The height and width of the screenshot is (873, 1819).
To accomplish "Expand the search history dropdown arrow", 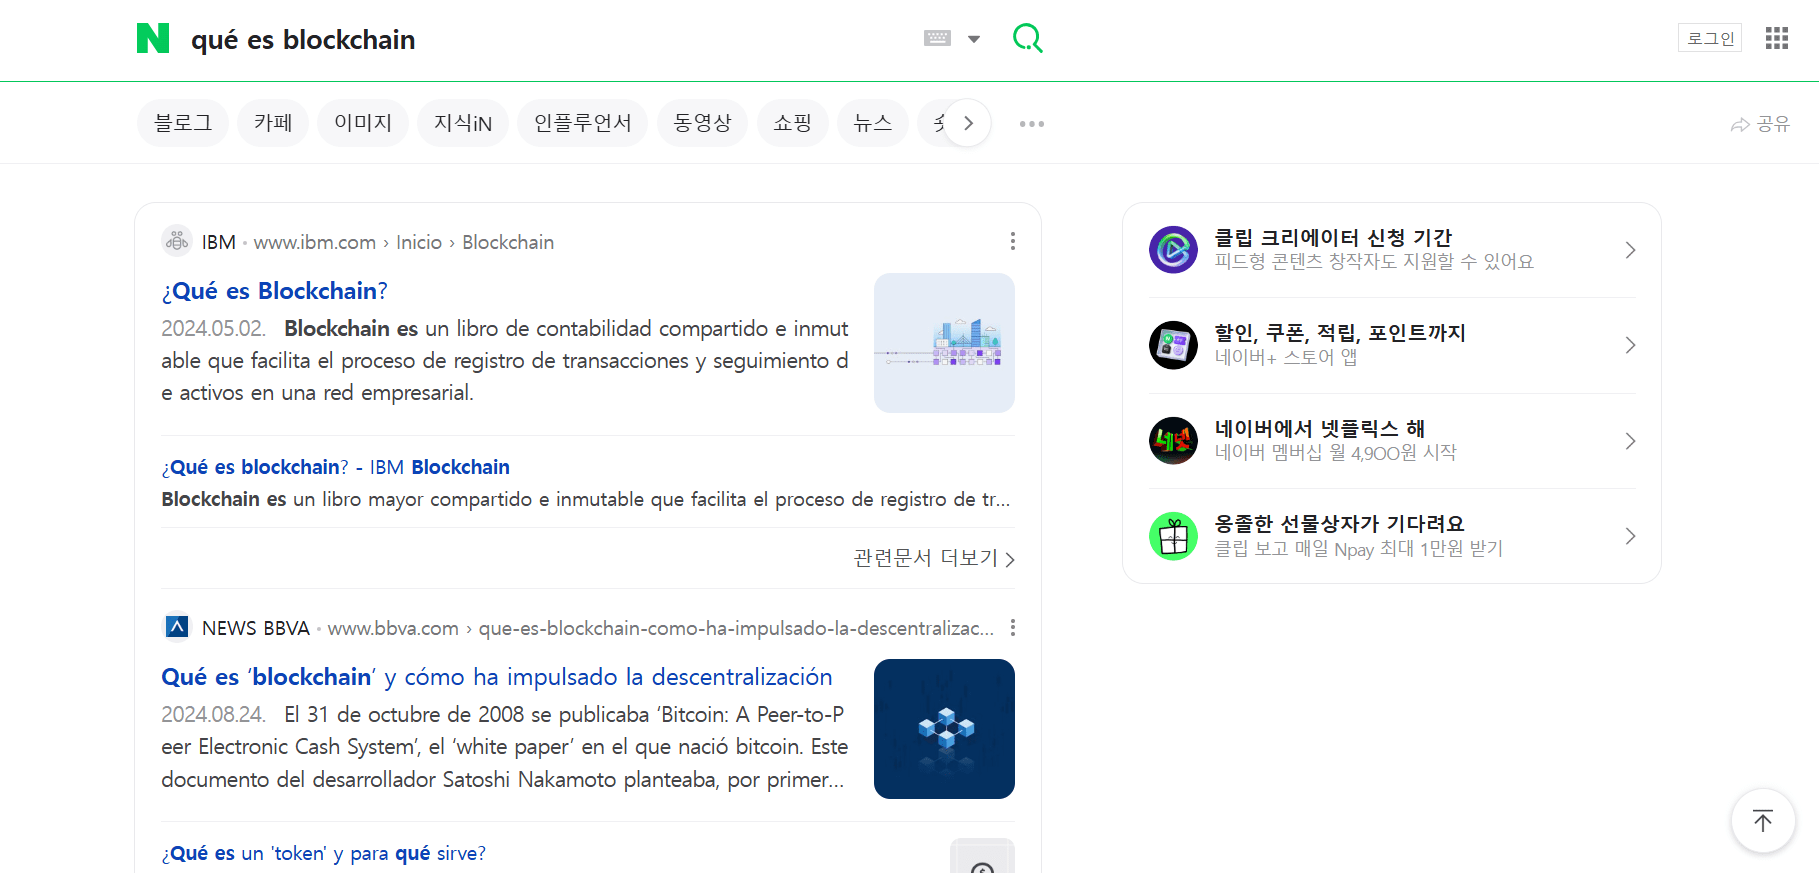I will [974, 39].
